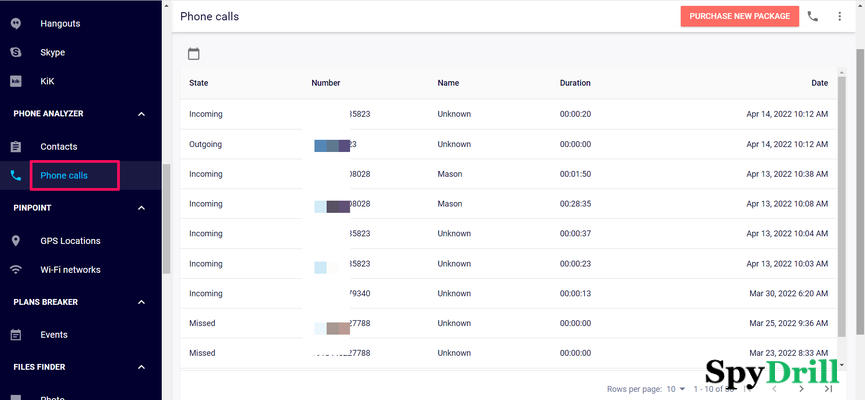Go to the next page of calls
This screenshot has width=865, height=400.
tap(800, 389)
